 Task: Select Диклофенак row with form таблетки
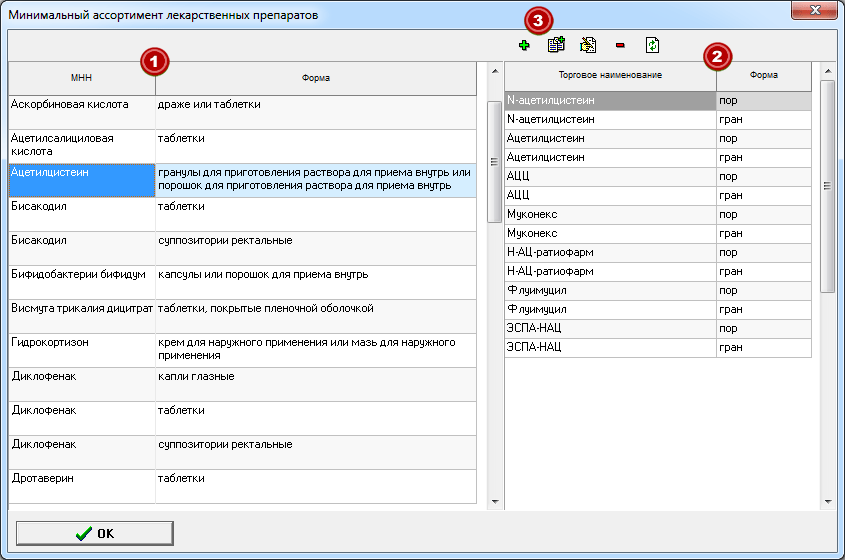[243, 418]
